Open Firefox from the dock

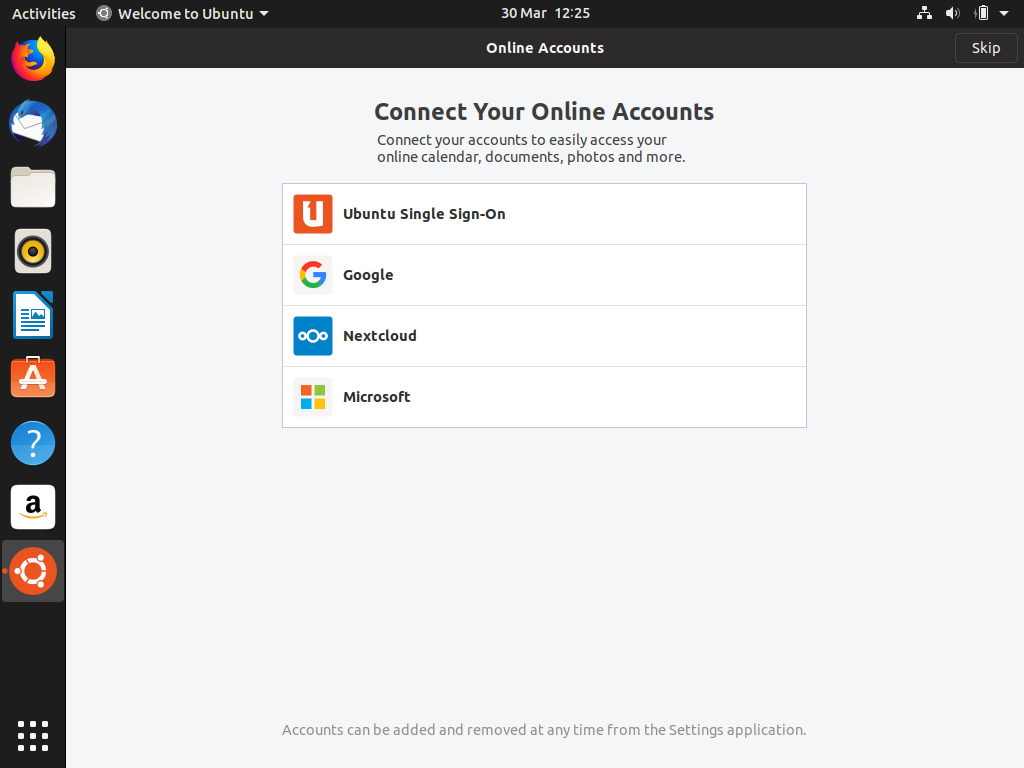(x=33, y=59)
